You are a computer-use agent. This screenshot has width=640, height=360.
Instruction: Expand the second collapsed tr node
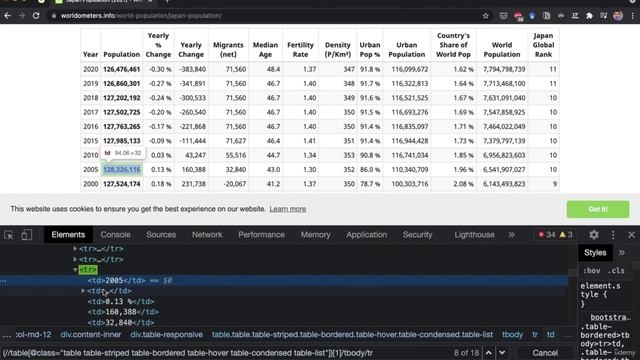(x=75, y=259)
